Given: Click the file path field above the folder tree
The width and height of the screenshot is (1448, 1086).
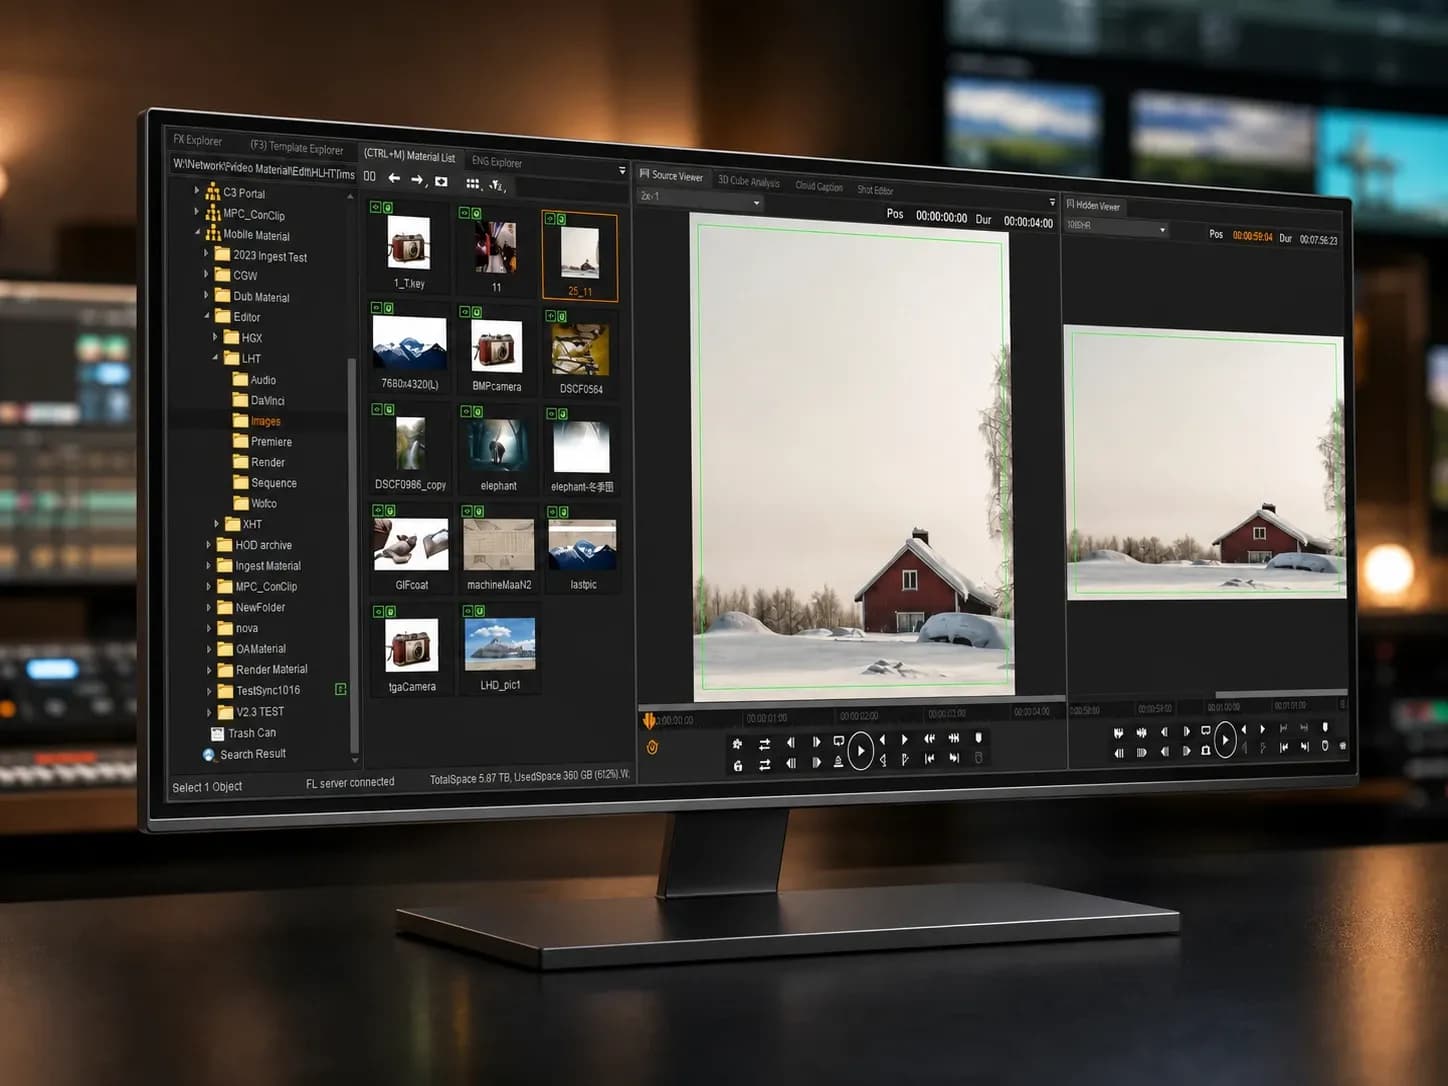Looking at the screenshot, I should click(262, 168).
